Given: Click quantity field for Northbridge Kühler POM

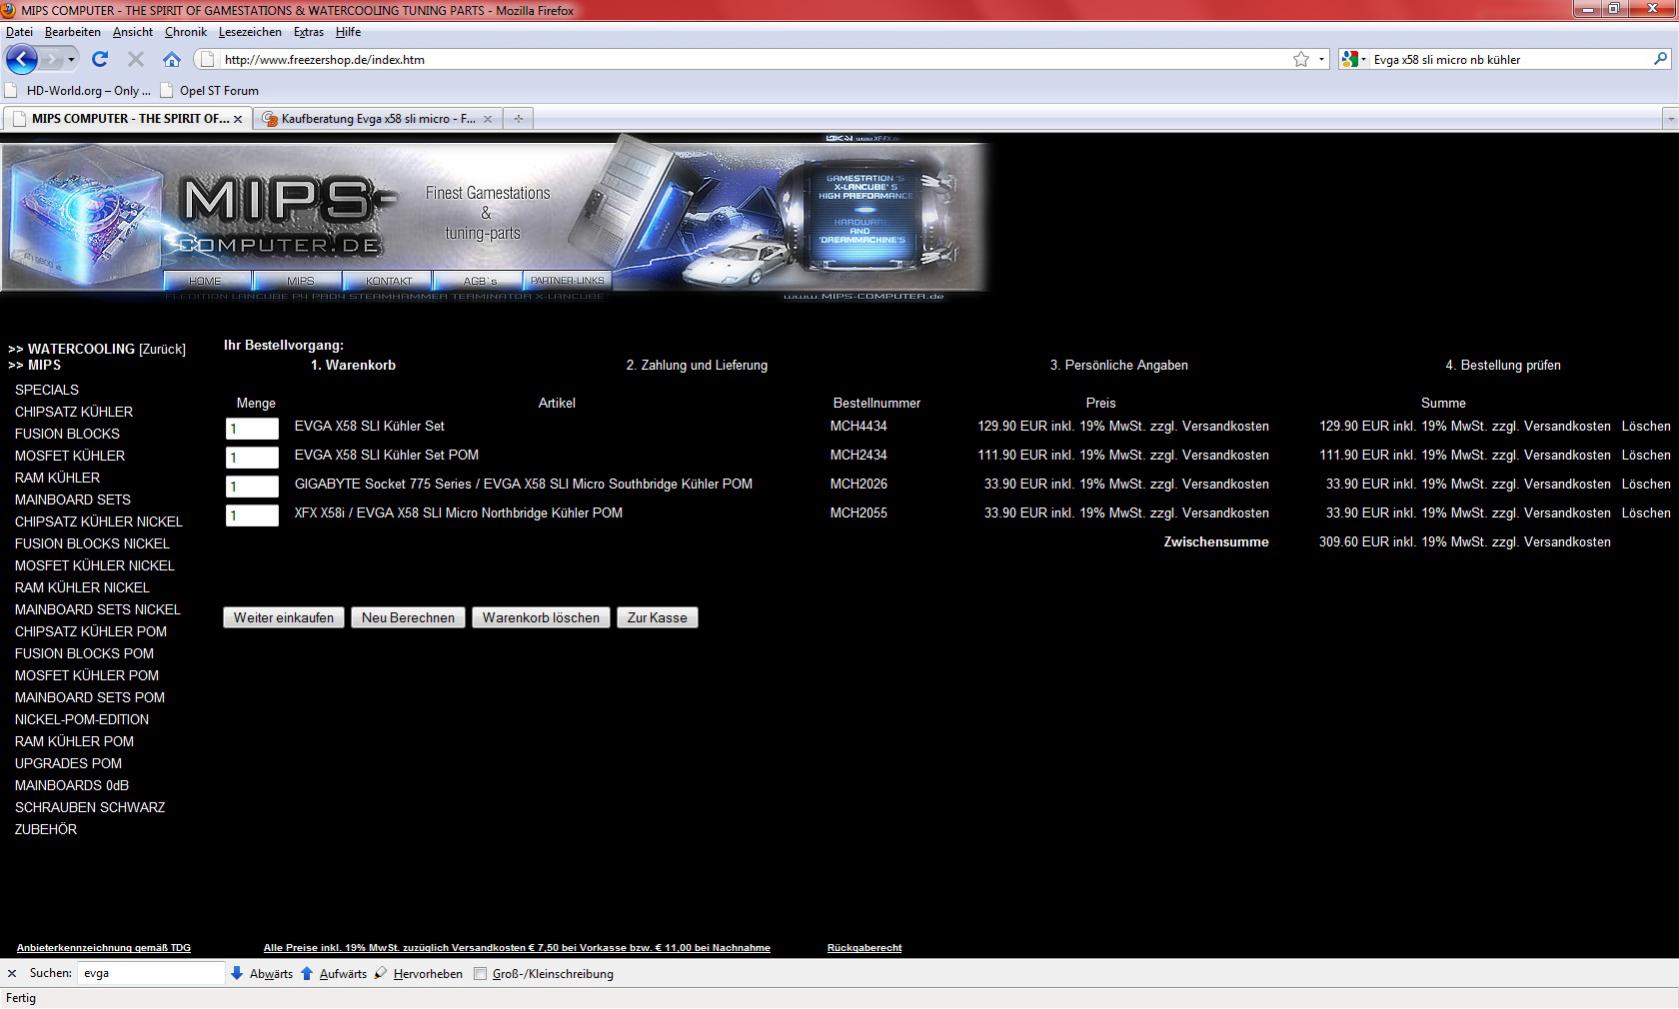Looking at the screenshot, I should [252, 515].
